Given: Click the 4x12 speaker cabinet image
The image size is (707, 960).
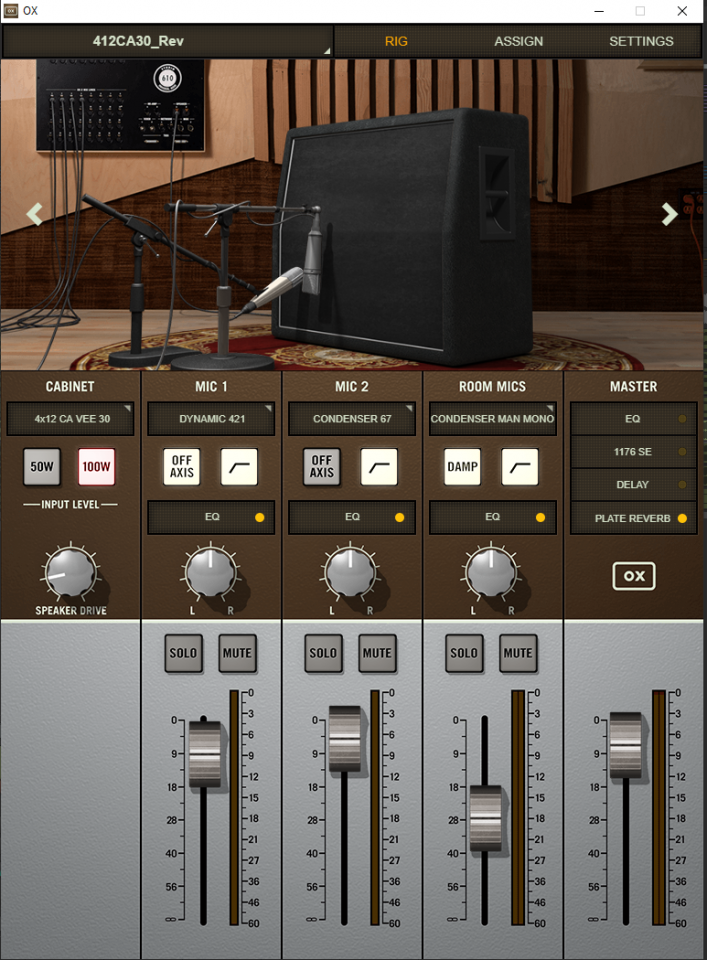Looking at the screenshot, I should point(404,239).
